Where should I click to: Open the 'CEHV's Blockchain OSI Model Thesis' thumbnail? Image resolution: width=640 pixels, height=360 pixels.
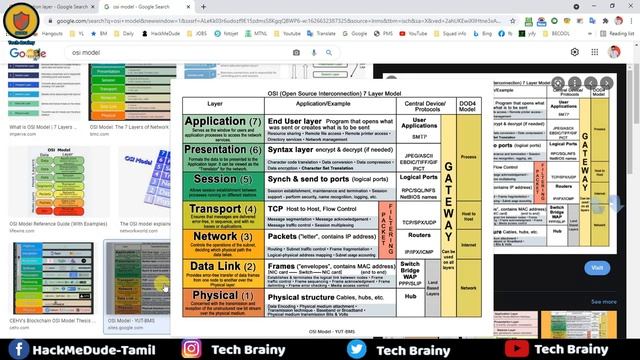point(53,278)
